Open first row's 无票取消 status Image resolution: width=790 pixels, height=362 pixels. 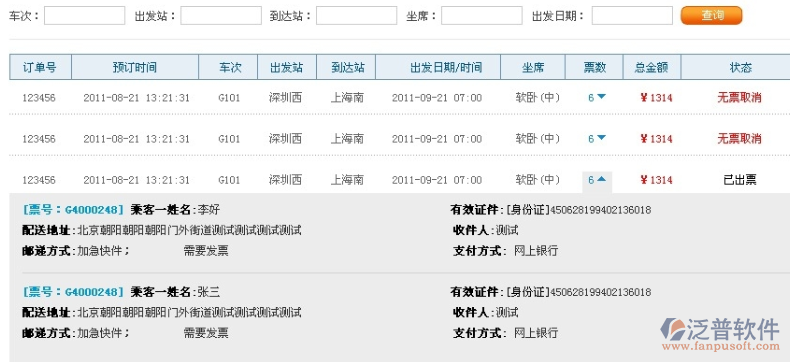tap(739, 98)
